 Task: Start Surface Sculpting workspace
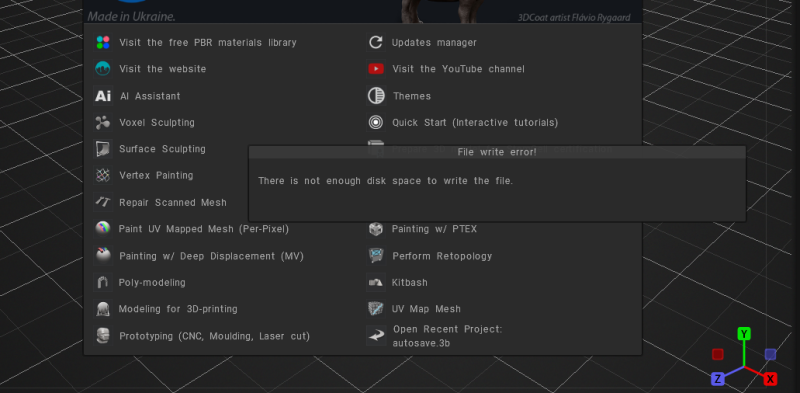click(162, 149)
